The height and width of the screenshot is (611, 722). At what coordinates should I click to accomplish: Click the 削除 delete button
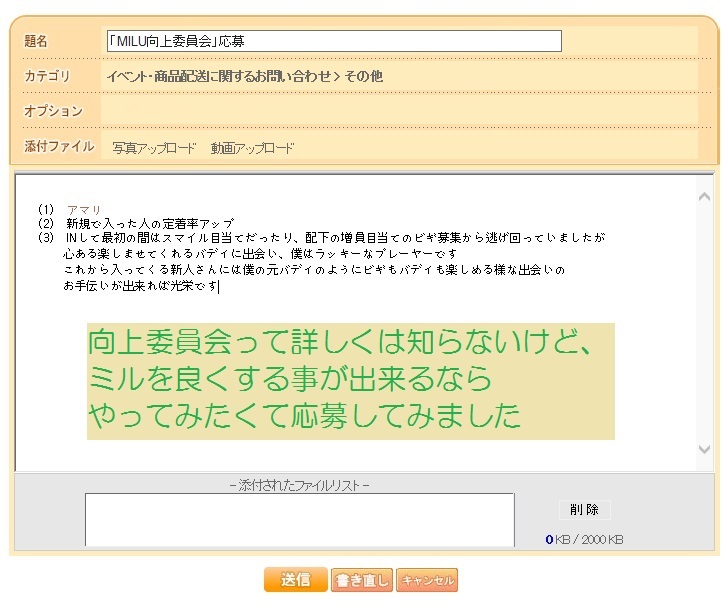(x=584, y=509)
